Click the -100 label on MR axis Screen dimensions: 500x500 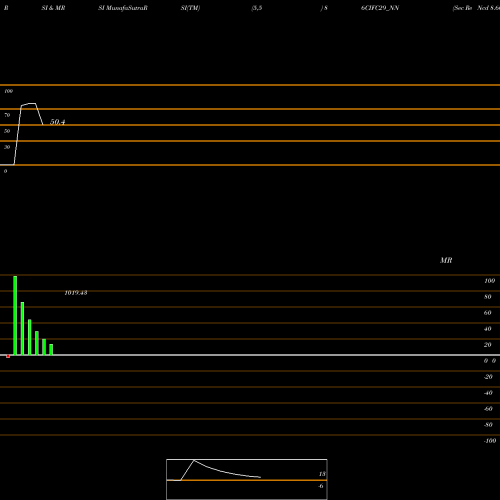click(x=490, y=441)
